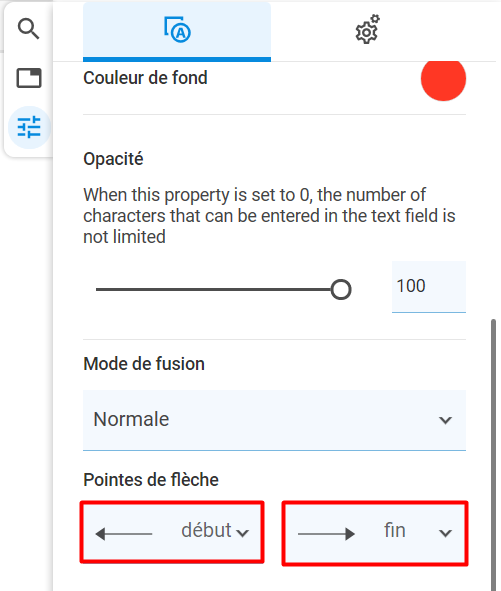
Task: Open the fin arrowhead dropdown
Action: click(375, 533)
